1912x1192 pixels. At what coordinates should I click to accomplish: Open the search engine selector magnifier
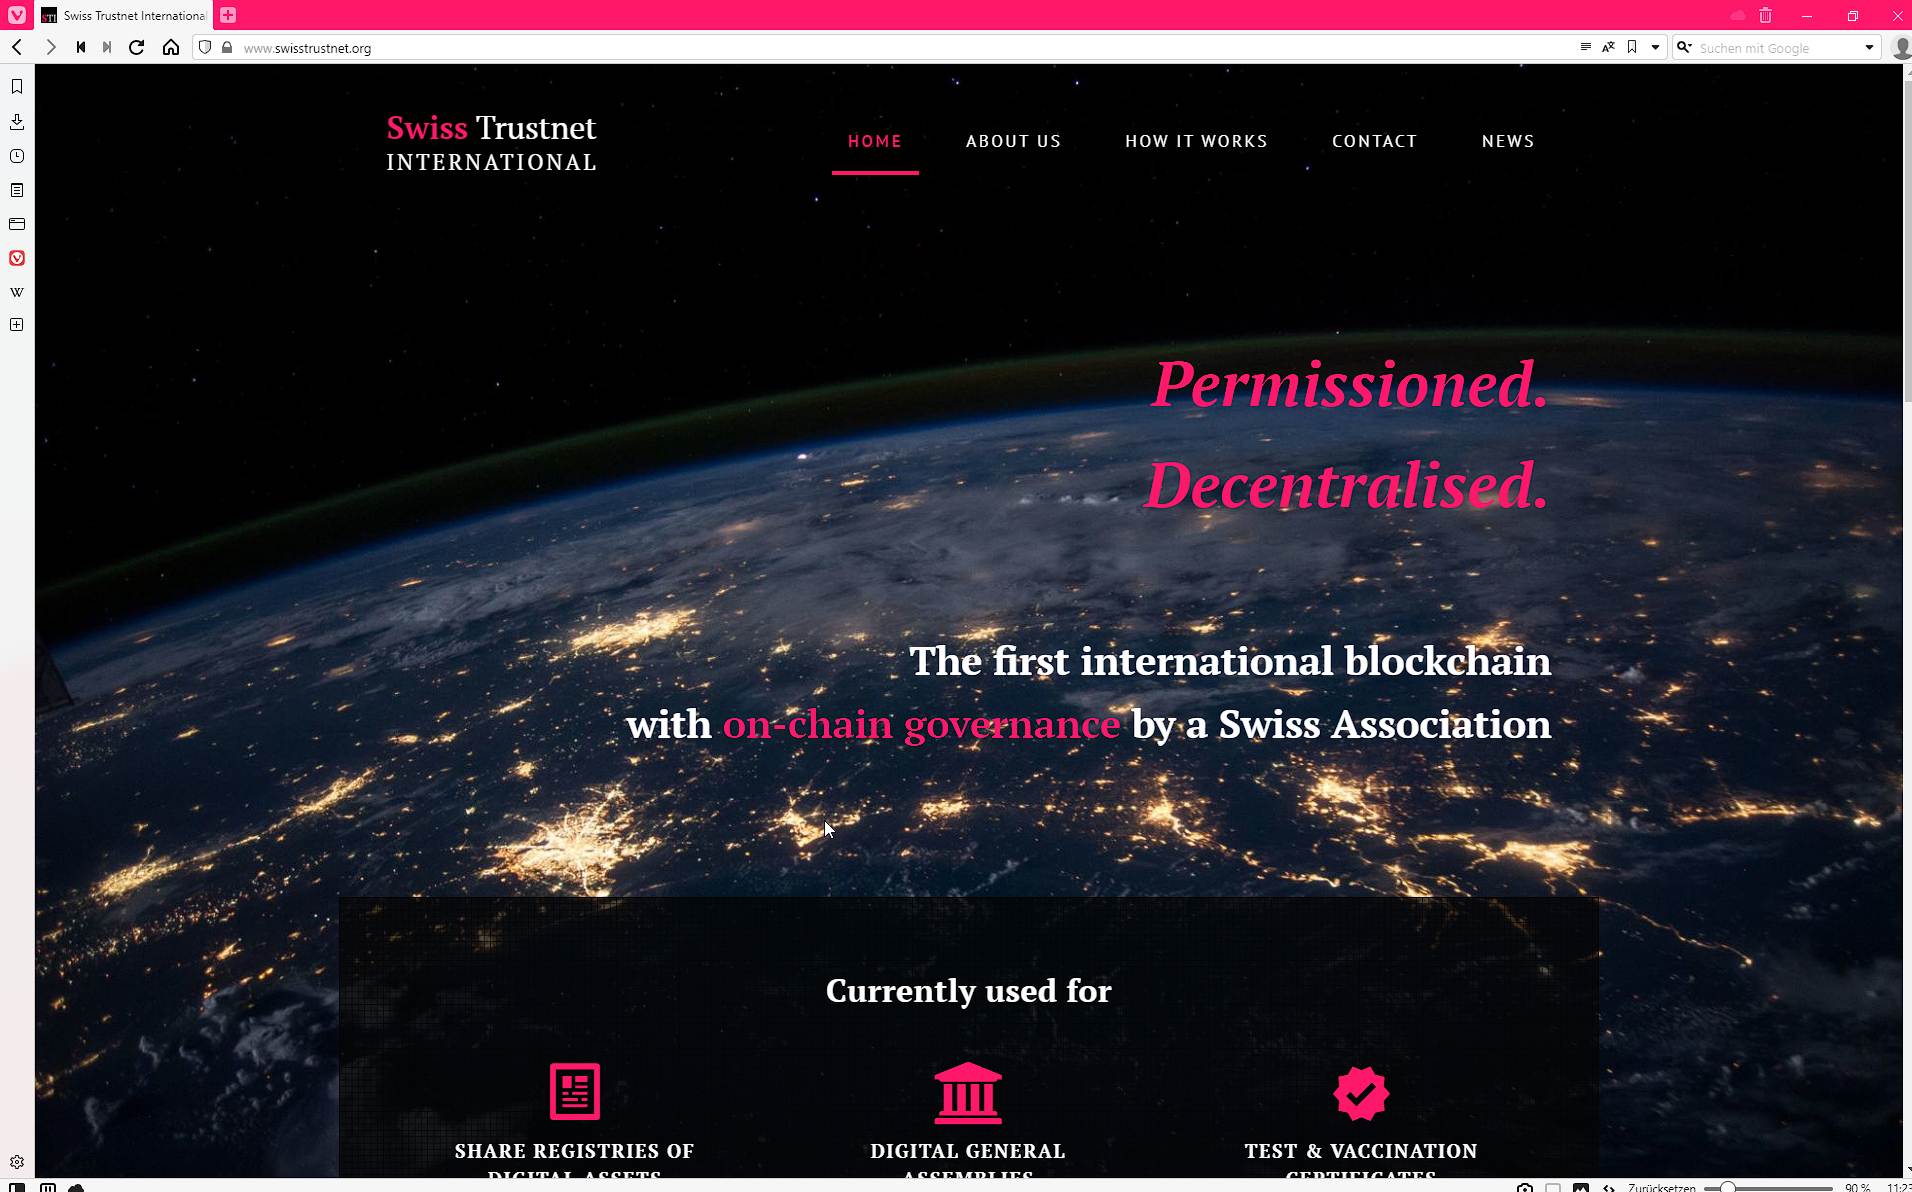[1685, 47]
